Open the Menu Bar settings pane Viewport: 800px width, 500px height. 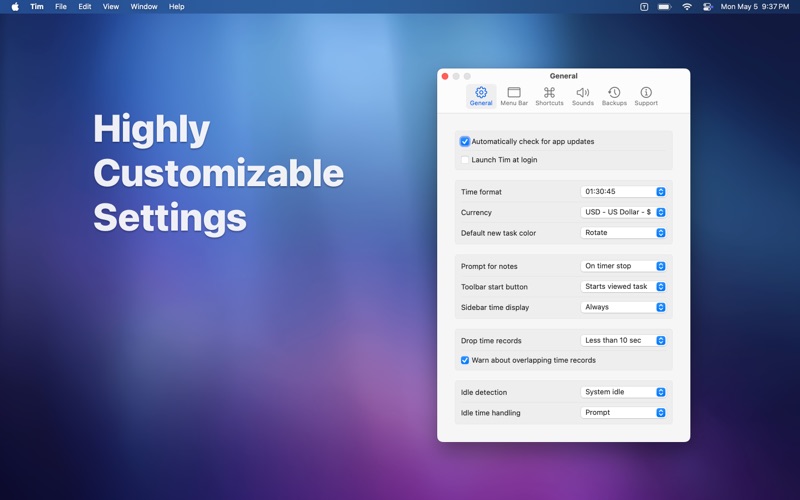pyautogui.click(x=514, y=96)
